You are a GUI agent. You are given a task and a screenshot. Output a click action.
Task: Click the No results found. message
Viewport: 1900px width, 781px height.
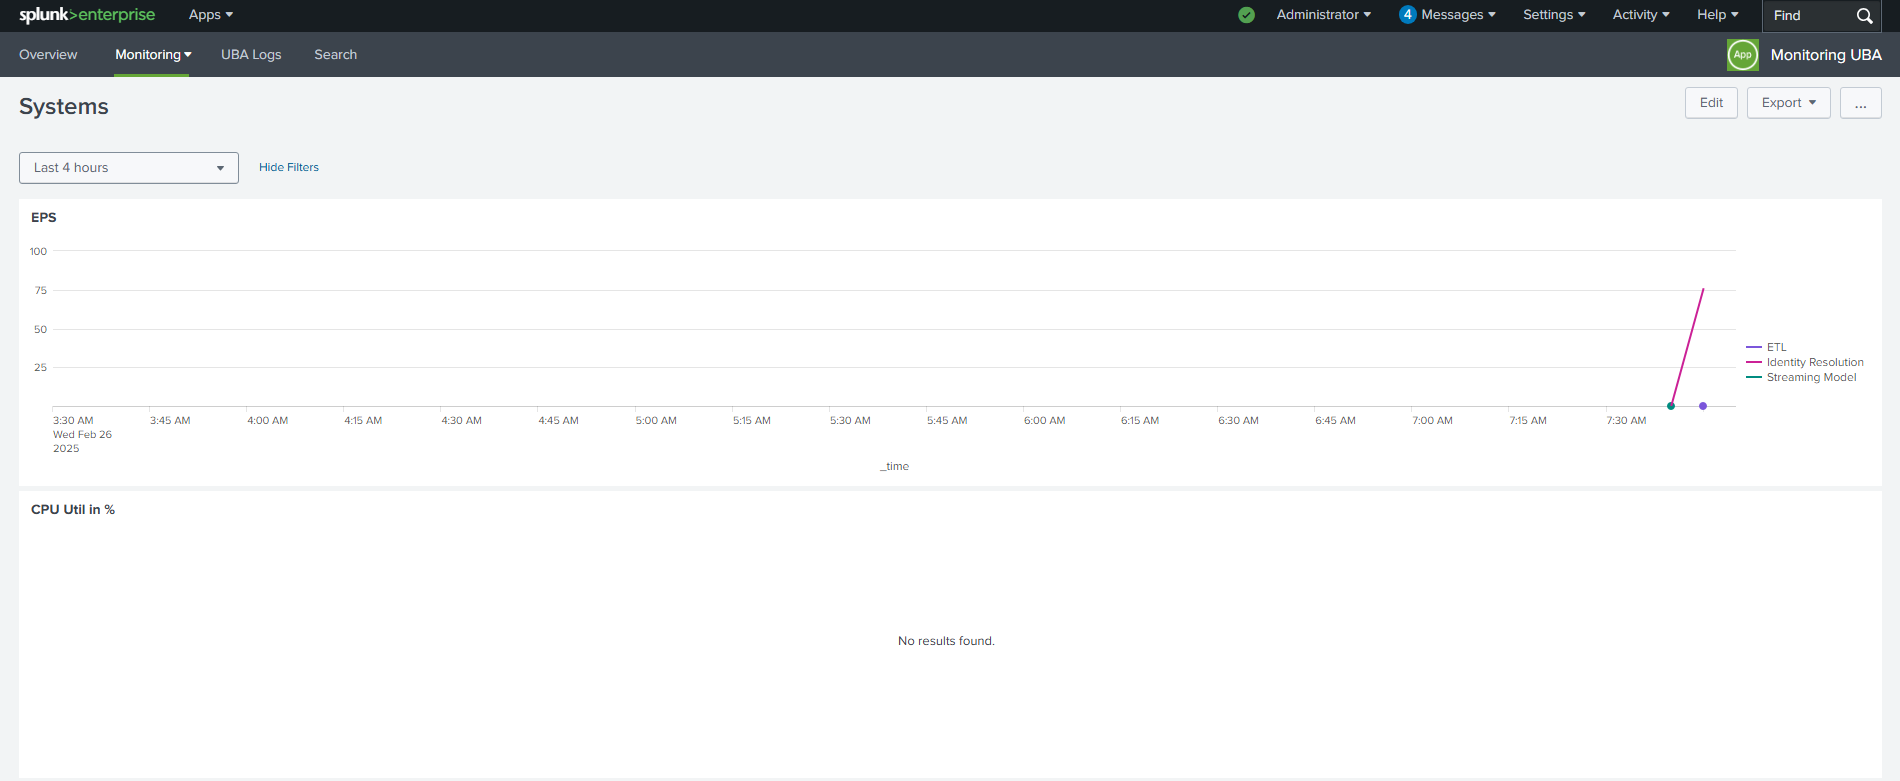click(946, 641)
